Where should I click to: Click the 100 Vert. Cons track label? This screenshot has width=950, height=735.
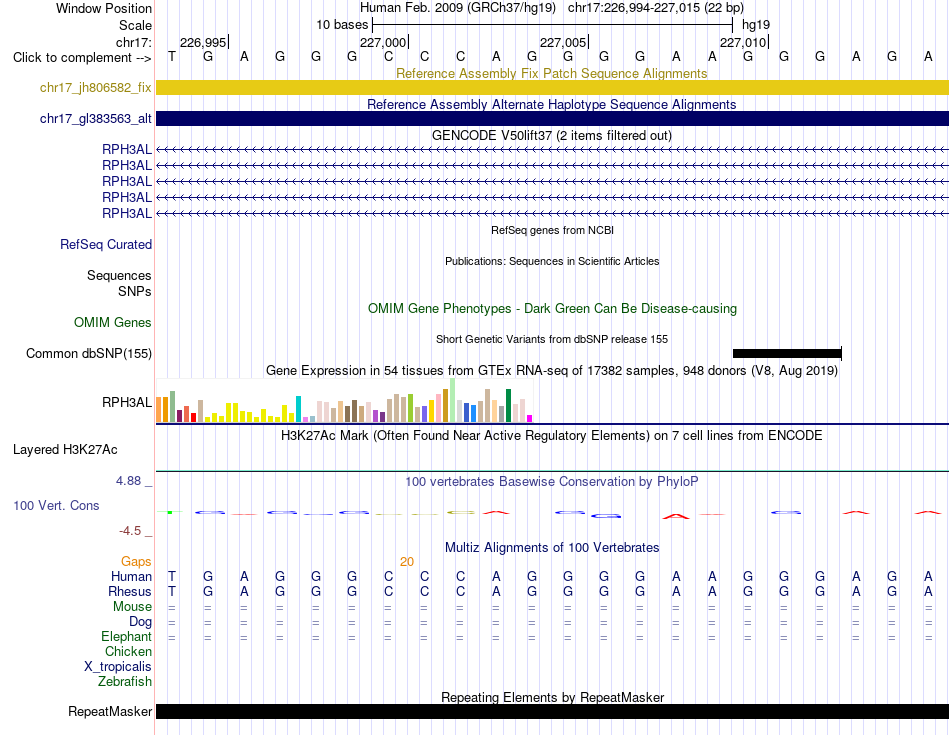[56, 505]
